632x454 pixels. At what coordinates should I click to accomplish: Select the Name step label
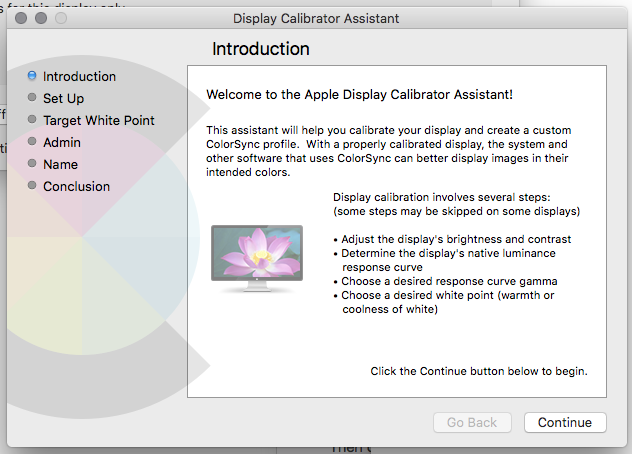(60, 164)
